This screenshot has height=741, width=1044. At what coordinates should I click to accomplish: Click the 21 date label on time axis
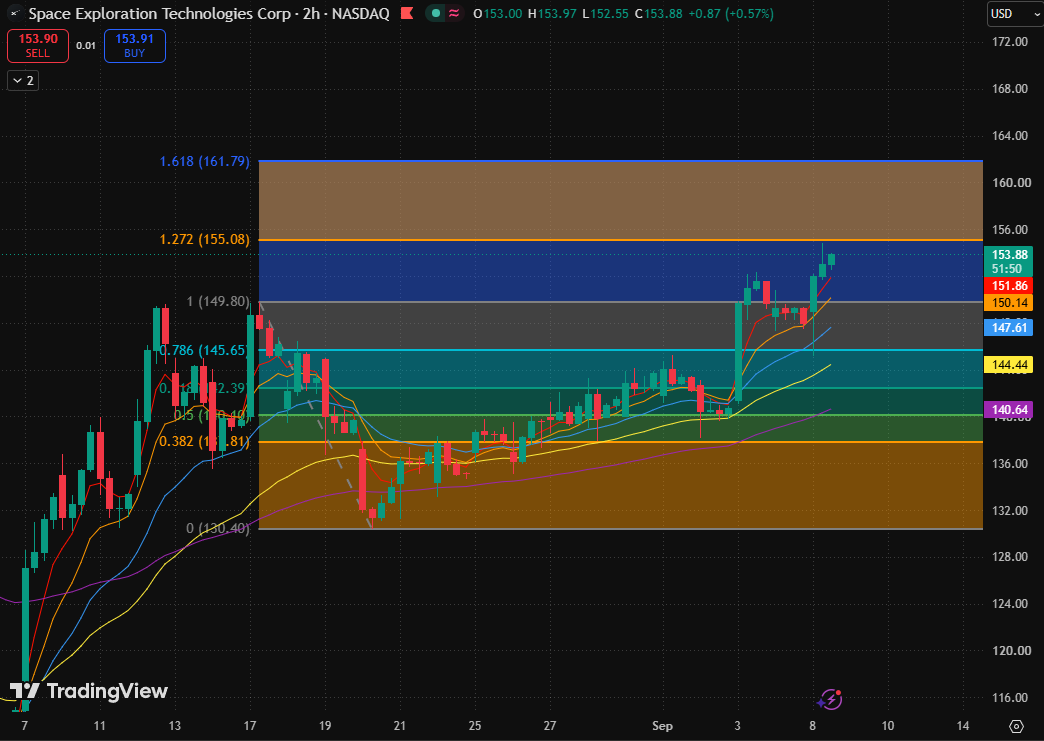click(x=399, y=726)
